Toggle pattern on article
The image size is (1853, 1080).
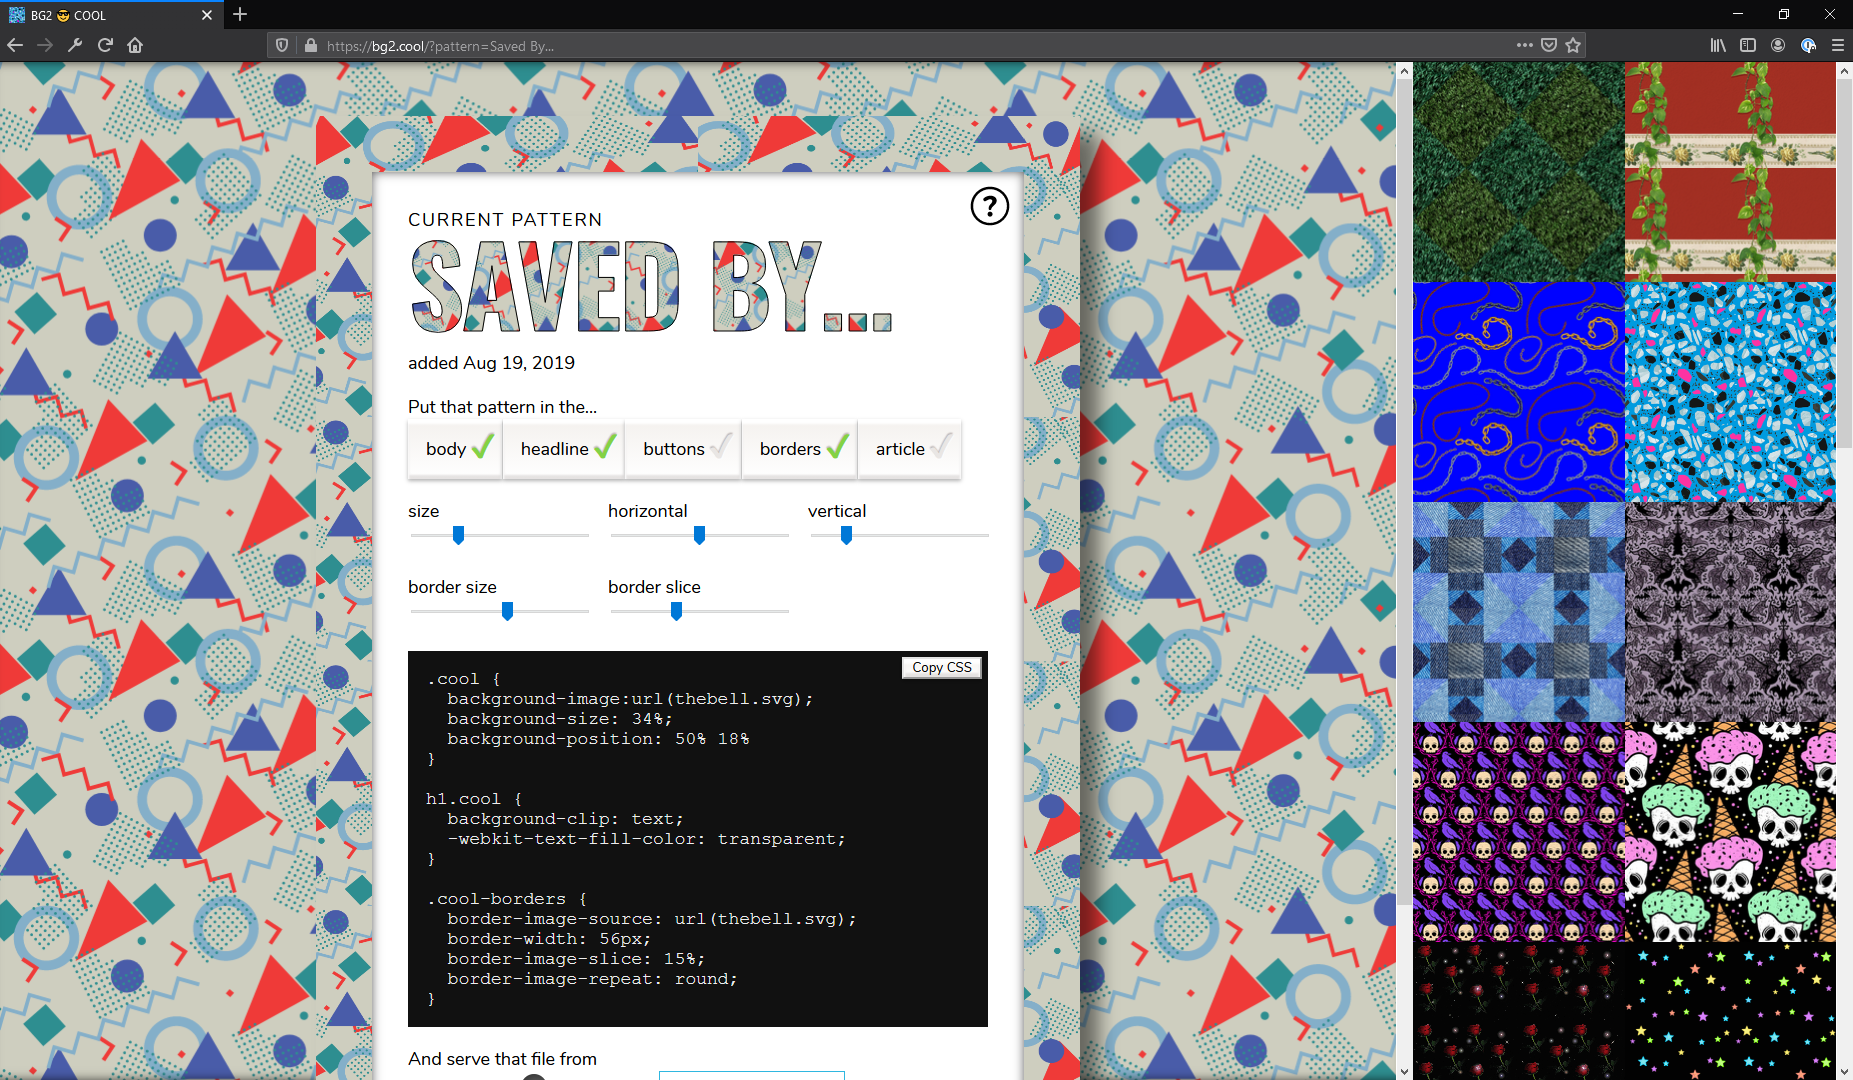[910, 449]
